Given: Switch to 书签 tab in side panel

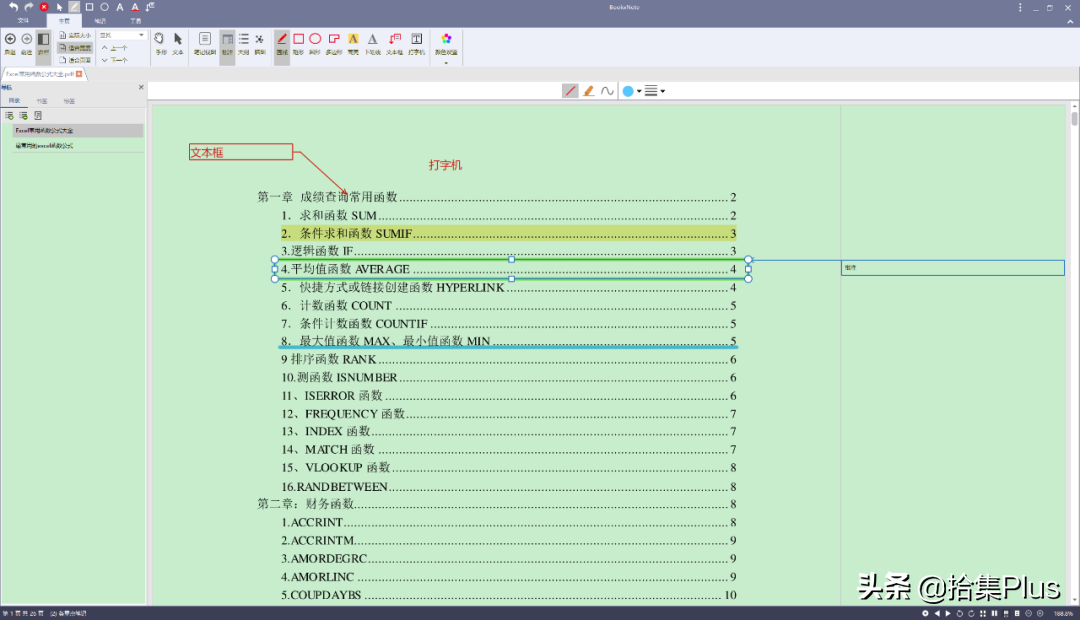Looking at the screenshot, I should tap(42, 101).
